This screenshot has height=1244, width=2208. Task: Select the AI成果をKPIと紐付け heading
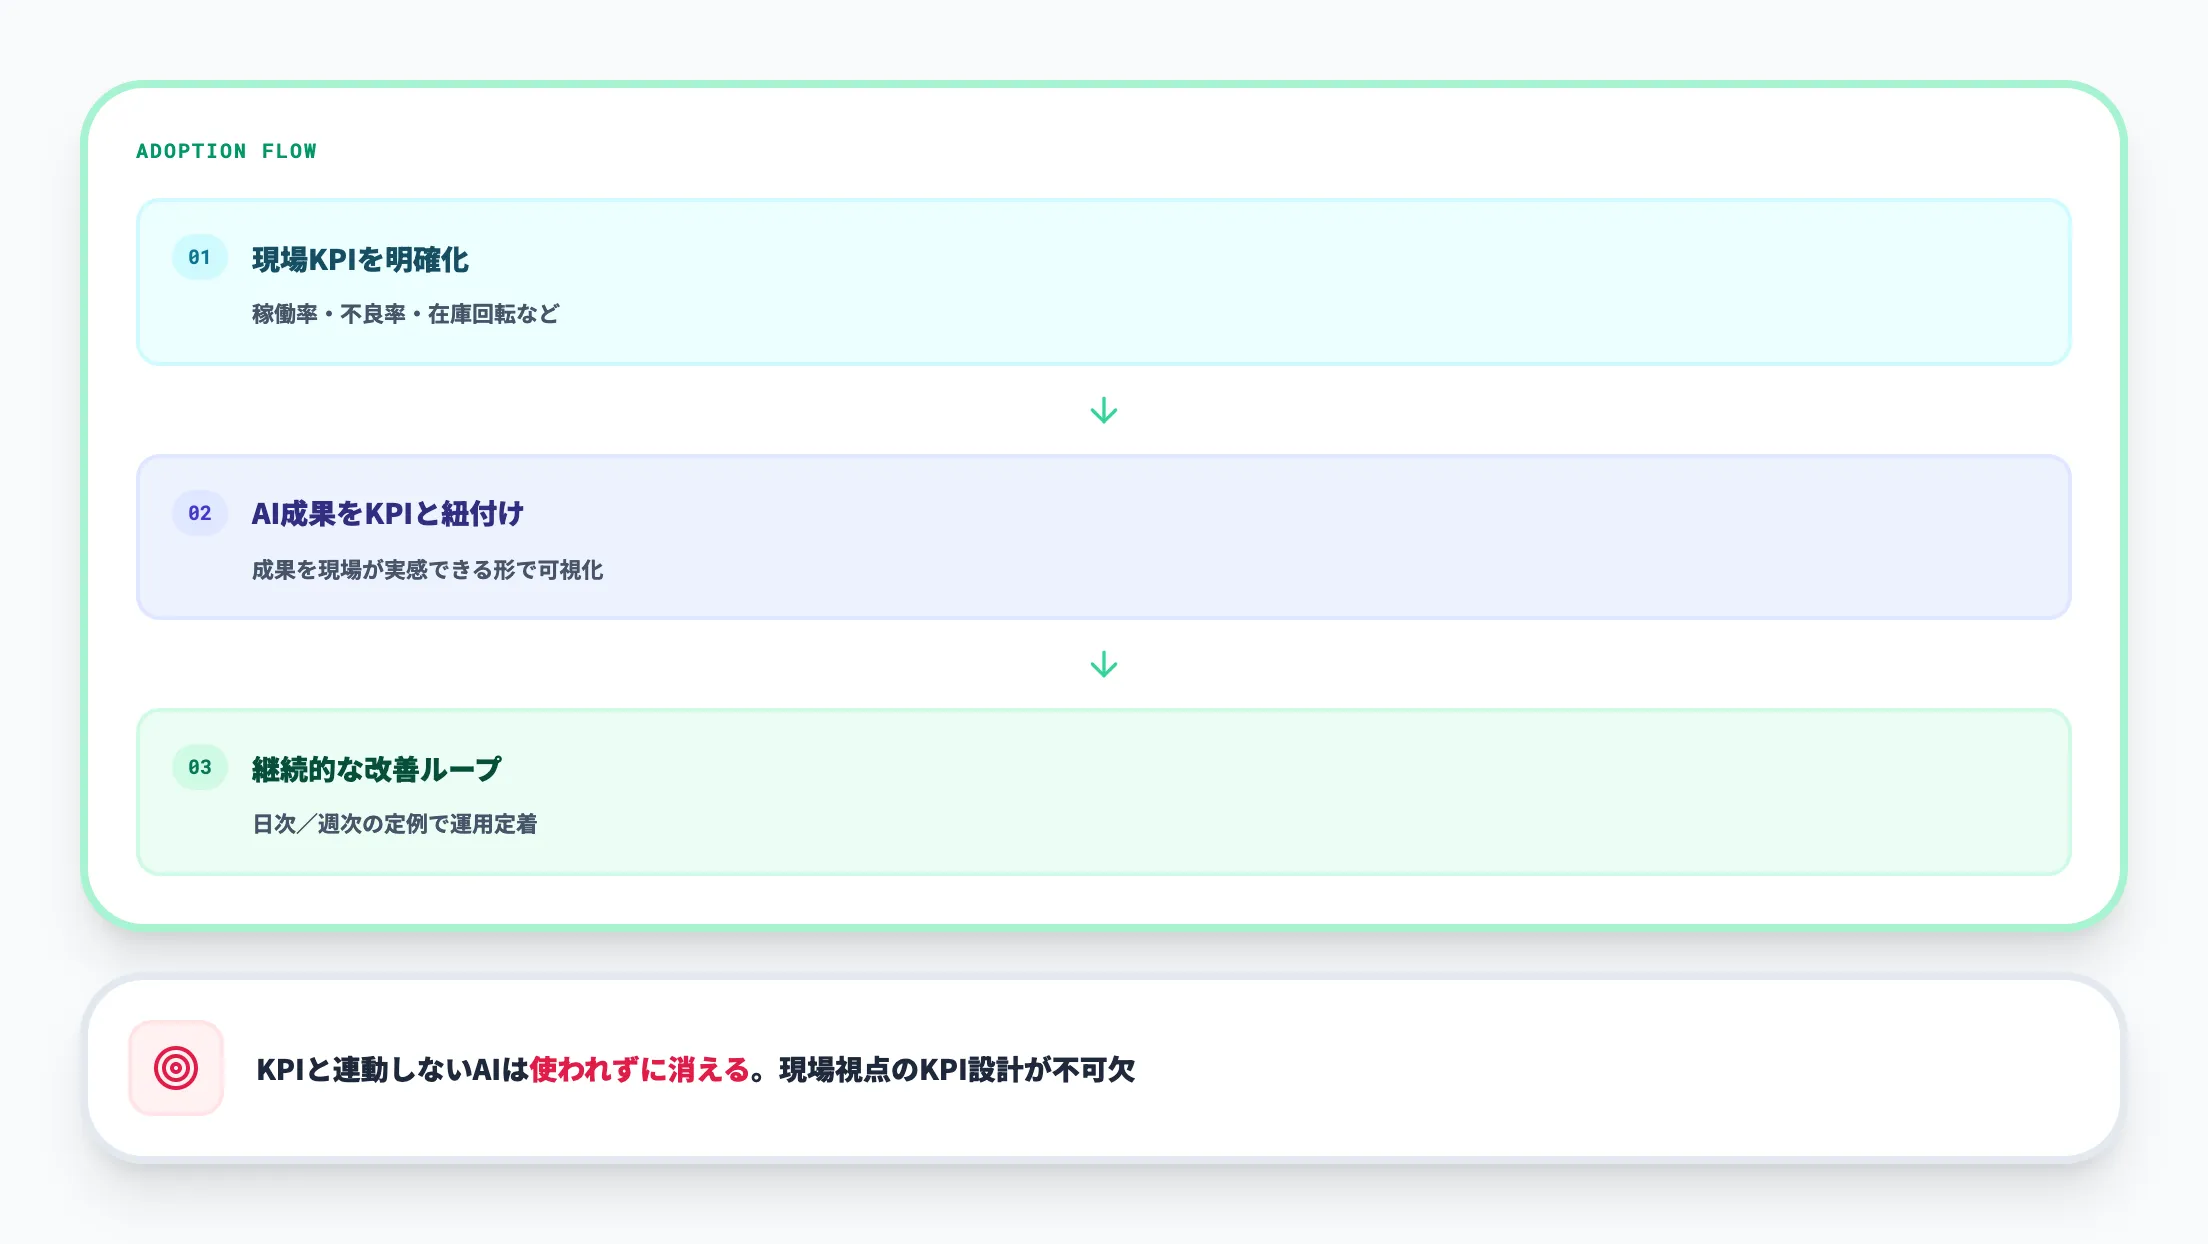click(x=387, y=514)
